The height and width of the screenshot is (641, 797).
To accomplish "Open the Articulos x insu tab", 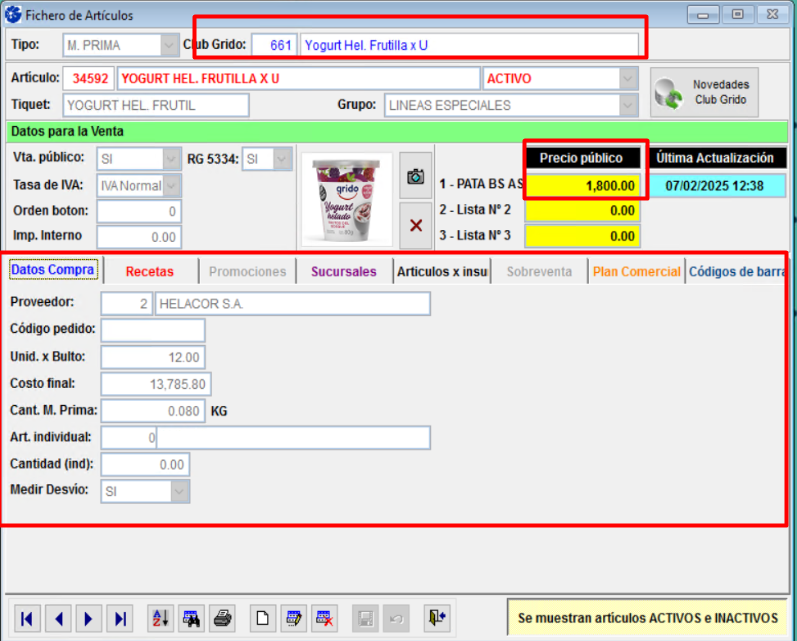I will tap(442, 271).
